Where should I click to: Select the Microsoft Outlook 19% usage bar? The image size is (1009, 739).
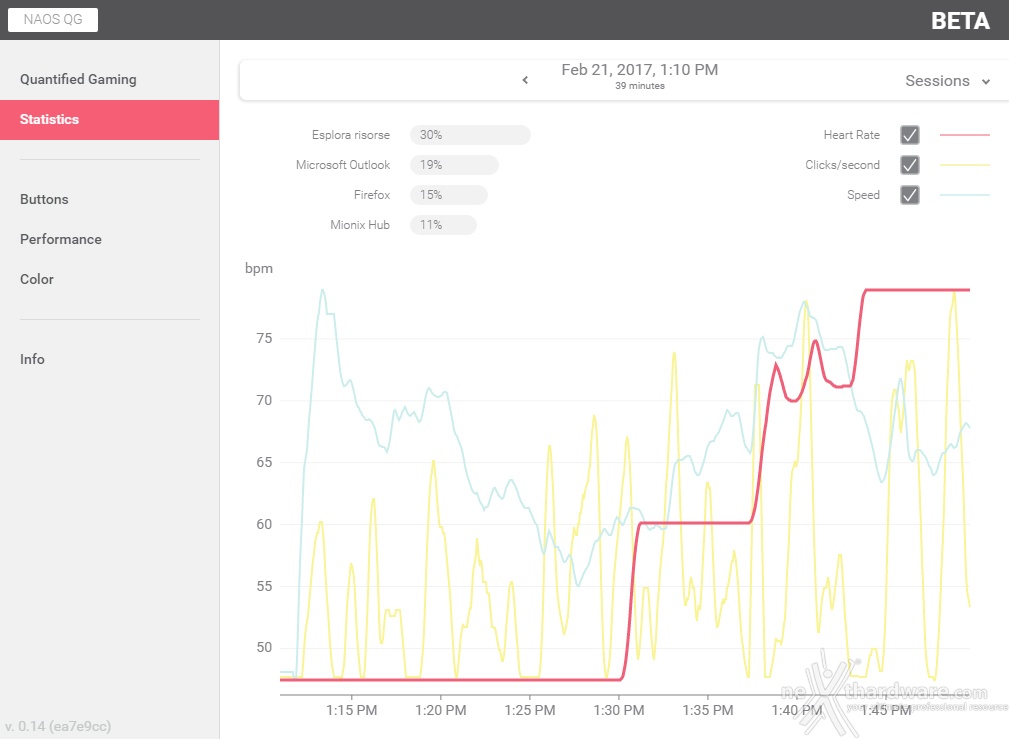click(454, 165)
